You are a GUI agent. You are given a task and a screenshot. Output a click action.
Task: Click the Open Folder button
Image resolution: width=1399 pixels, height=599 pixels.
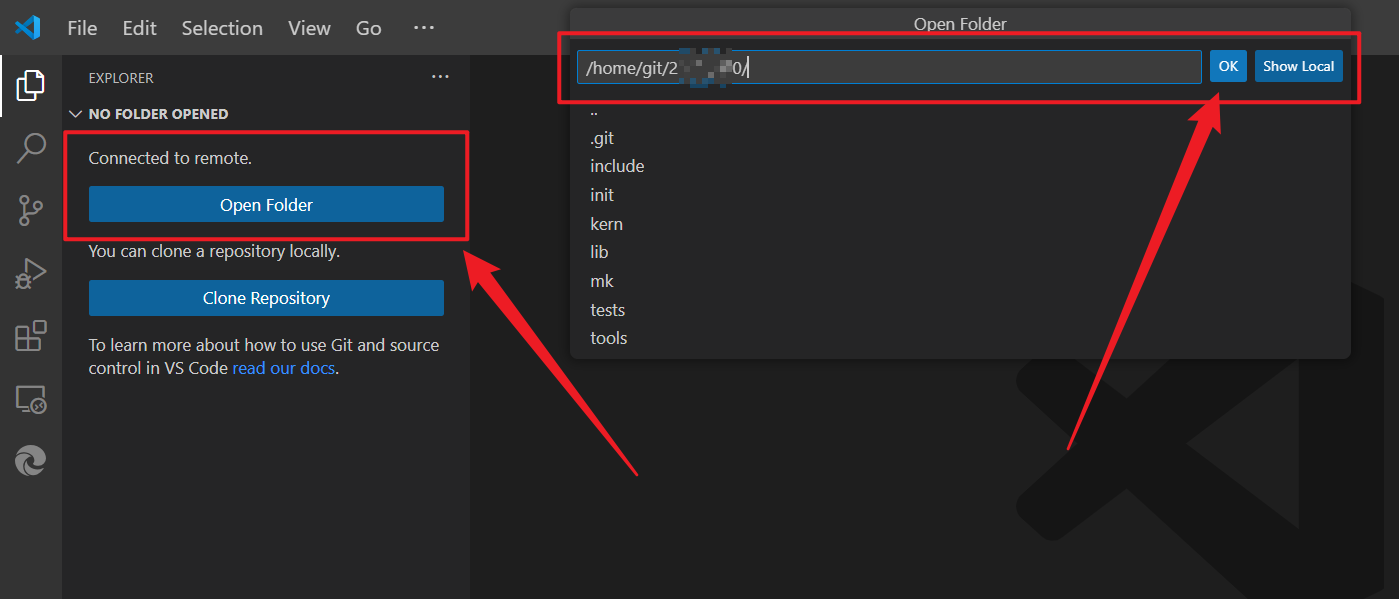[266, 205]
